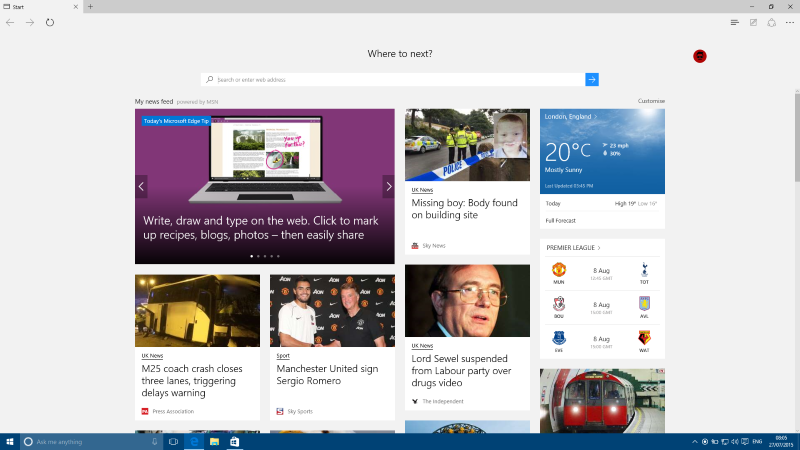Expand London, England weather location
This screenshot has height=450, width=800.
570,117
